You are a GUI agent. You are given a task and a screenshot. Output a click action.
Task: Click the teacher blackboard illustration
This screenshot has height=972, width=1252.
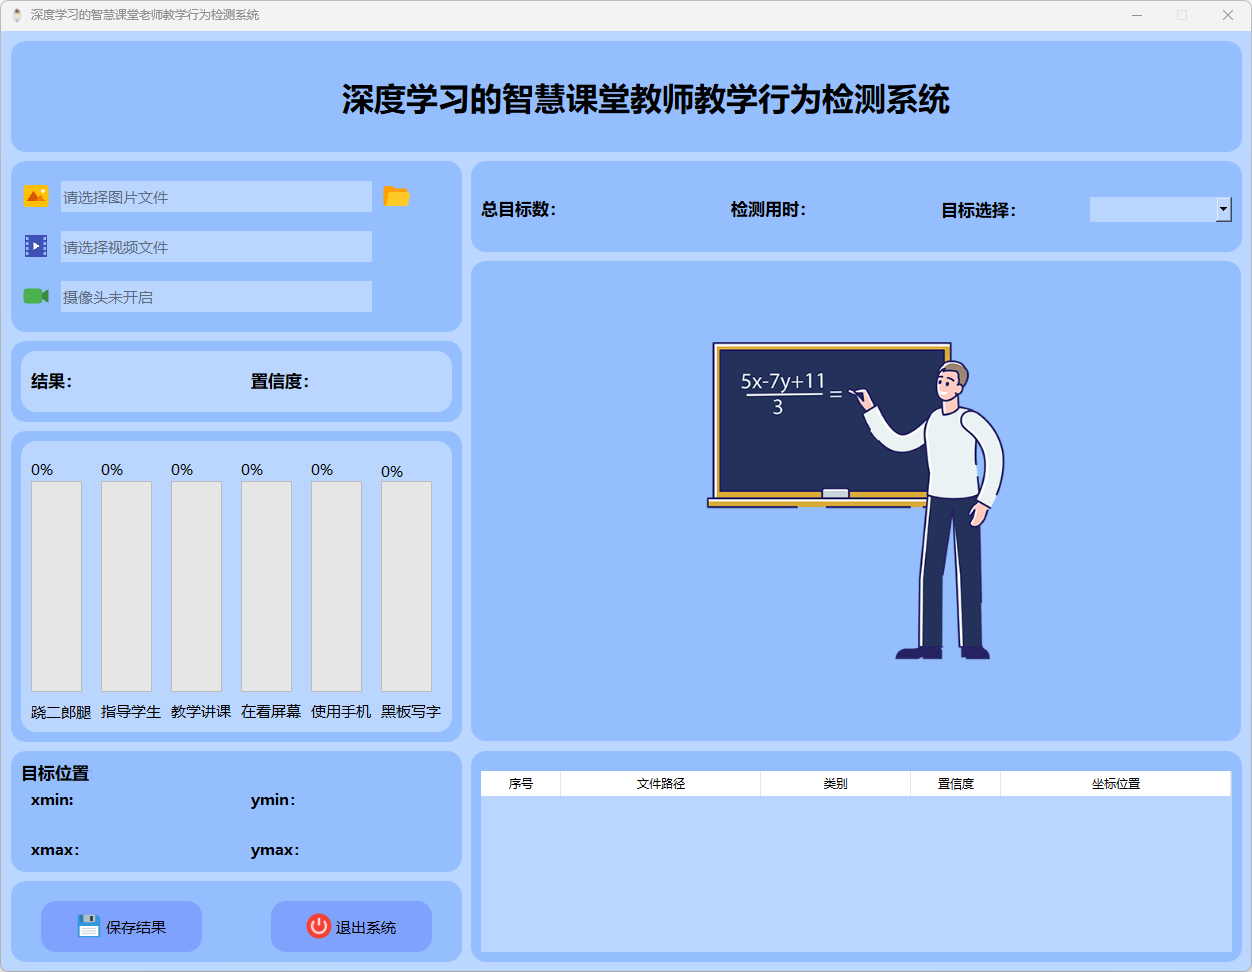point(855,500)
